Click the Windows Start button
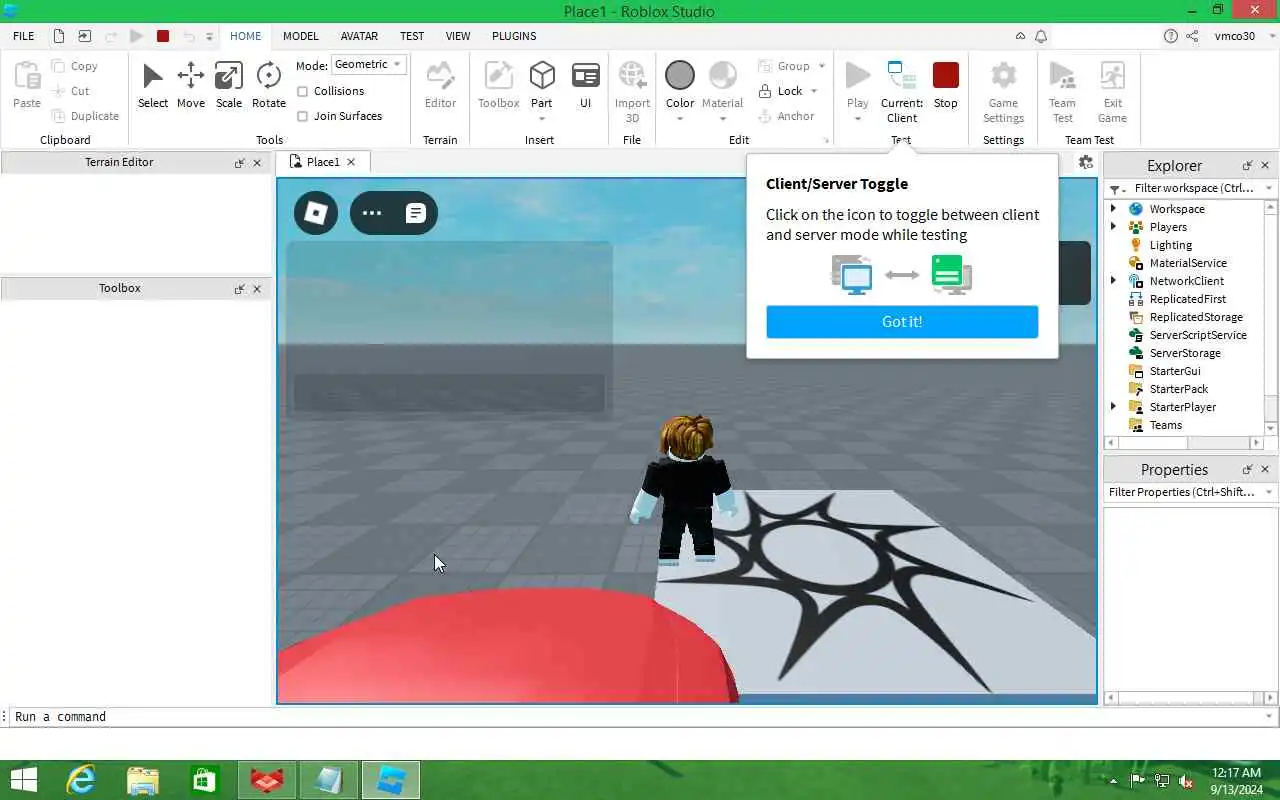Image resolution: width=1280 pixels, height=800 pixels. click(x=22, y=780)
